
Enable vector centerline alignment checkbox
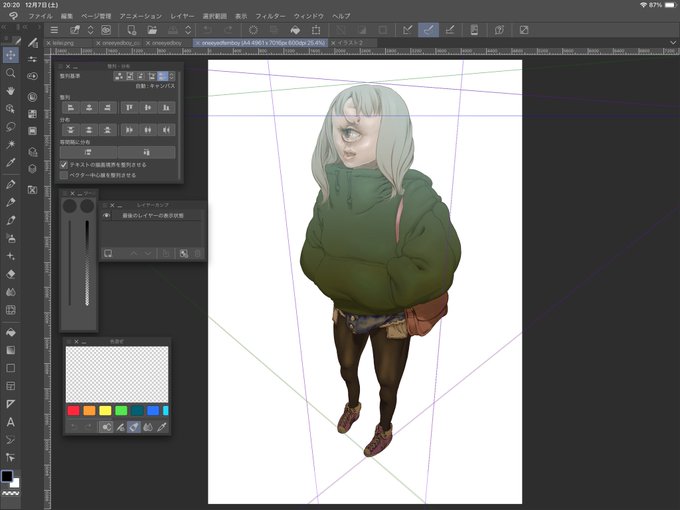coord(64,175)
